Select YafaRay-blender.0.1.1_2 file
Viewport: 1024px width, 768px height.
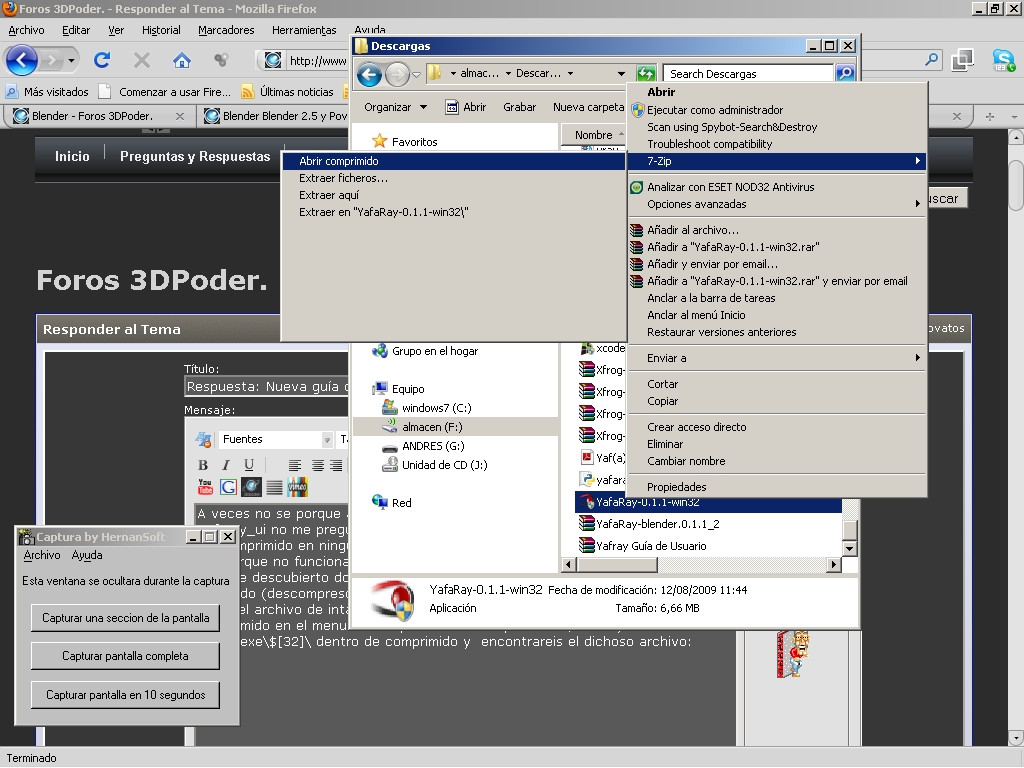click(648, 524)
